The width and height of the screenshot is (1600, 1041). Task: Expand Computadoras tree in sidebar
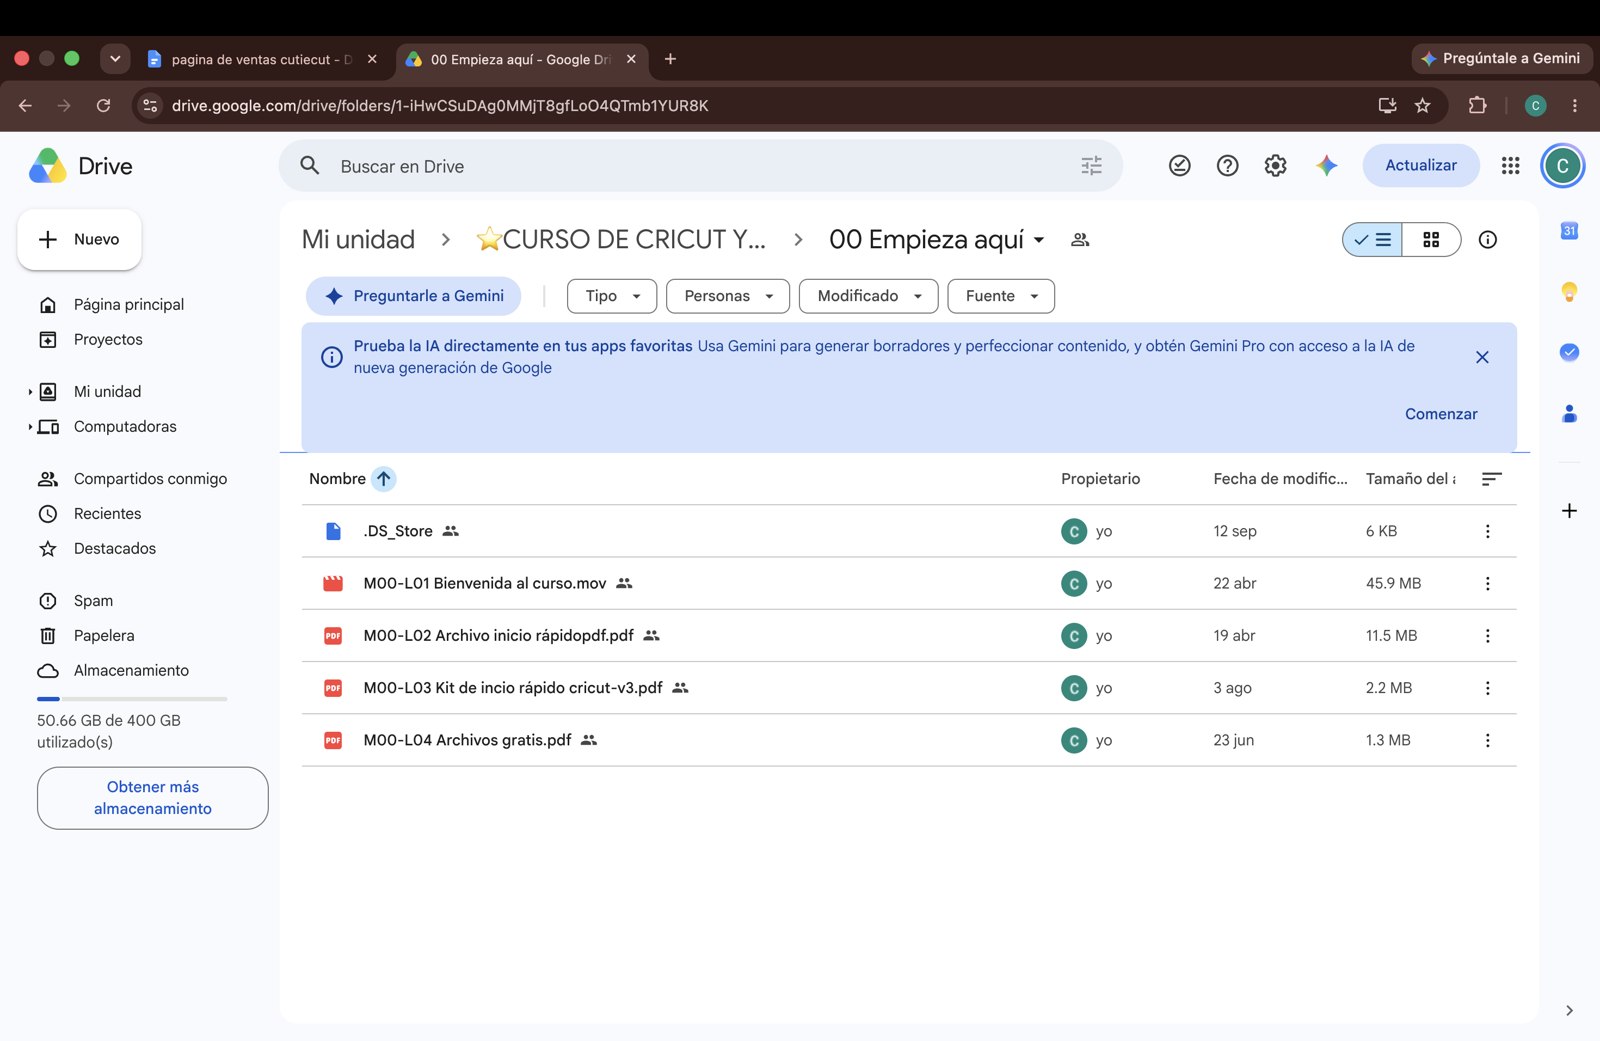point(30,427)
